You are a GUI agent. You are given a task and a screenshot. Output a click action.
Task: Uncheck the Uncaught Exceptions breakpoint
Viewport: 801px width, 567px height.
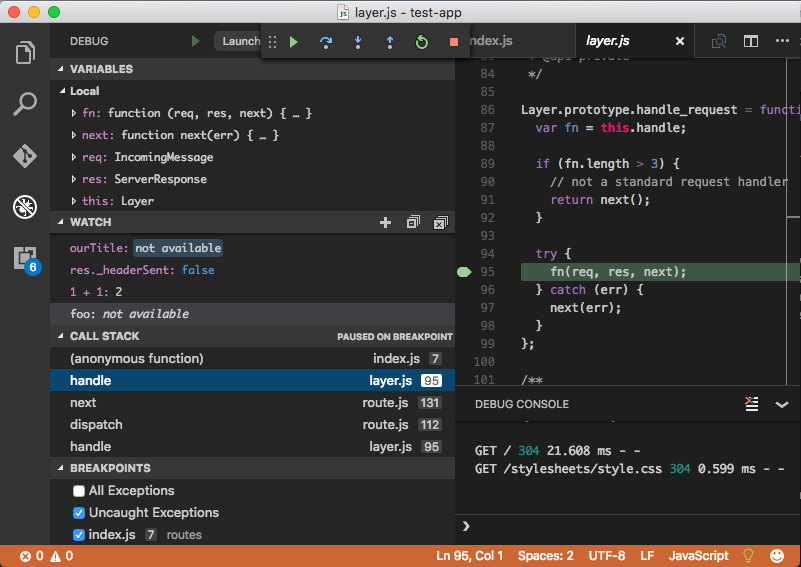(x=79, y=513)
